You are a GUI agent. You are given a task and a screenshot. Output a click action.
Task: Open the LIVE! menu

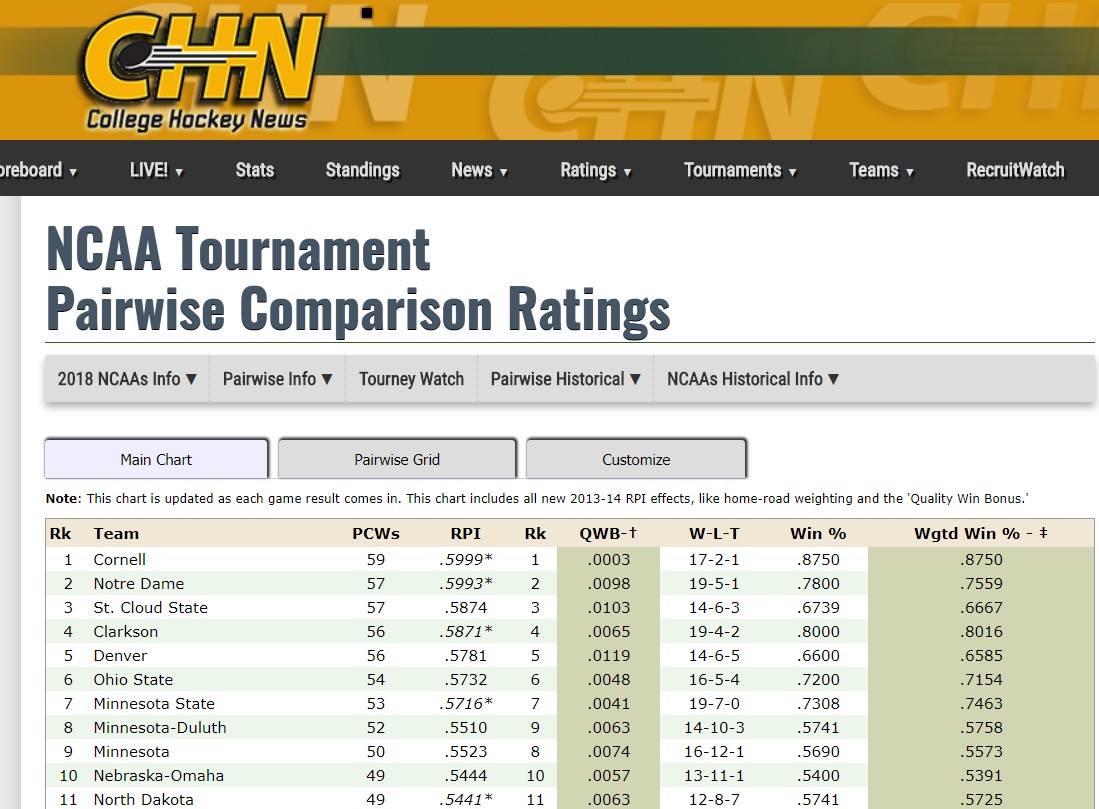click(156, 170)
